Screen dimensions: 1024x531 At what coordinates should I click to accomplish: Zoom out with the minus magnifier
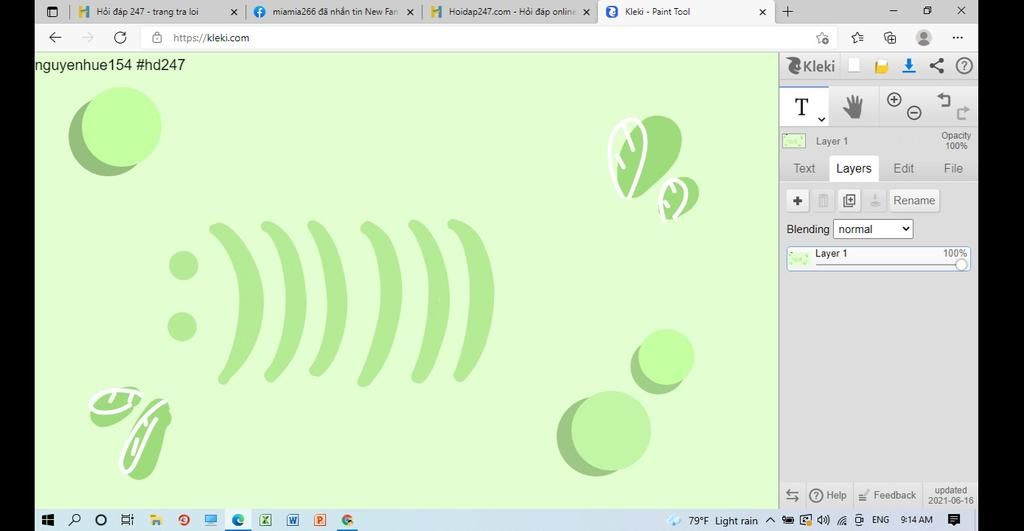point(914,113)
